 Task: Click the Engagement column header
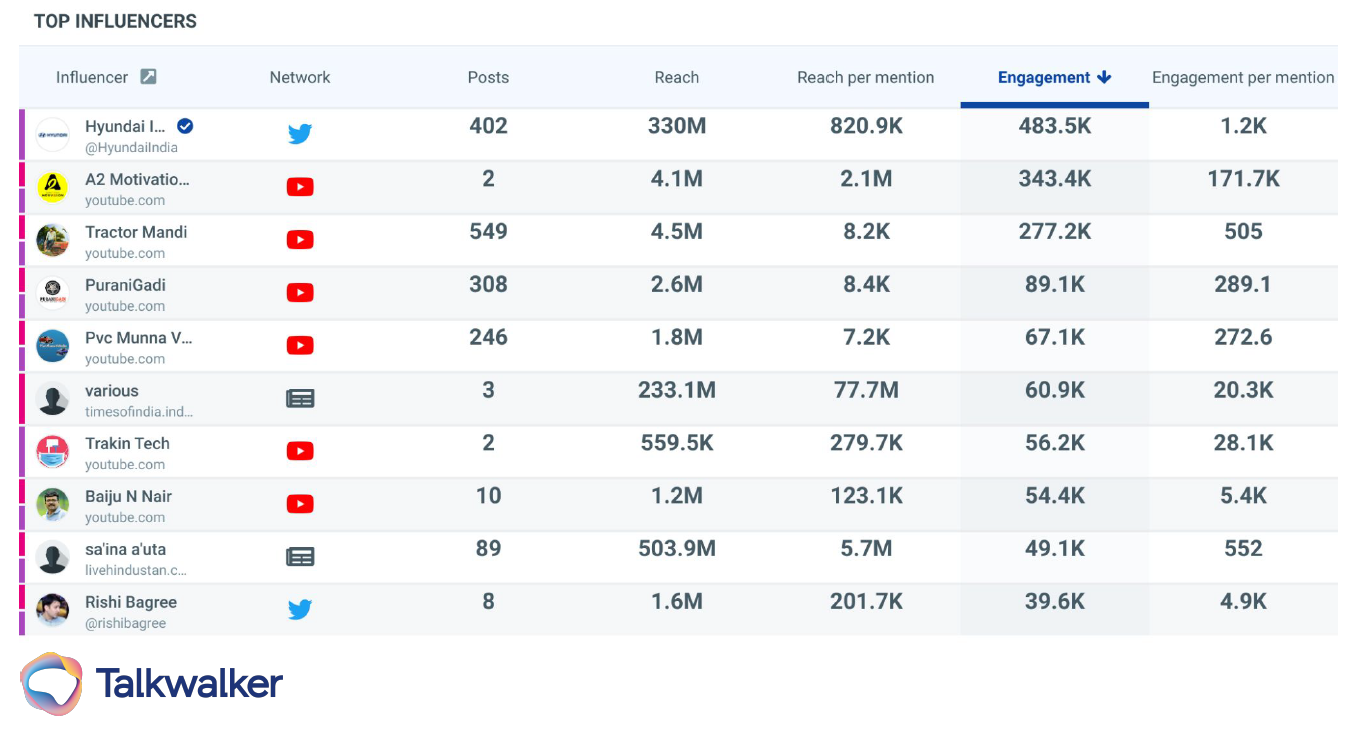pyautogui.click(x=1044, y=77)
